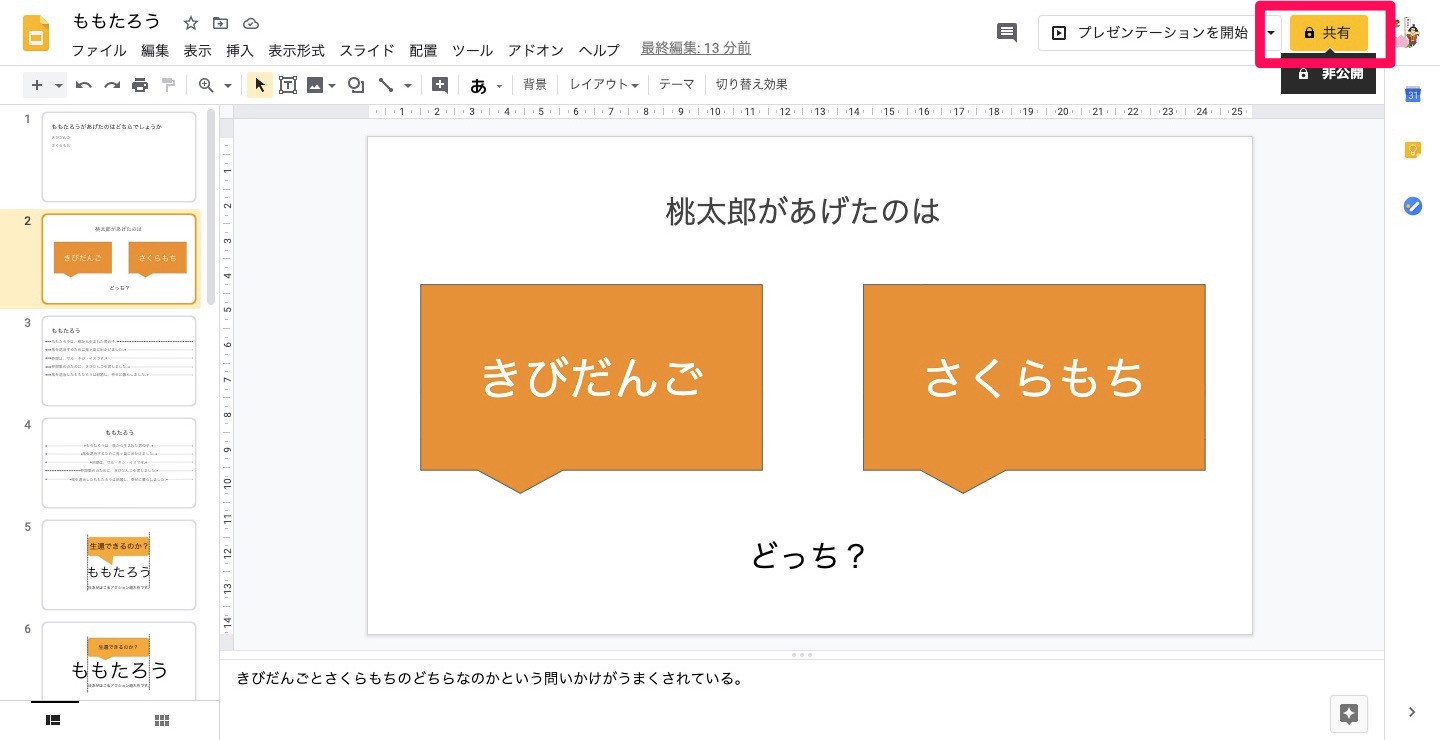Hide the side panel chevron
The width and height of the screenshot is (1440, 740).
[1412, 712]
